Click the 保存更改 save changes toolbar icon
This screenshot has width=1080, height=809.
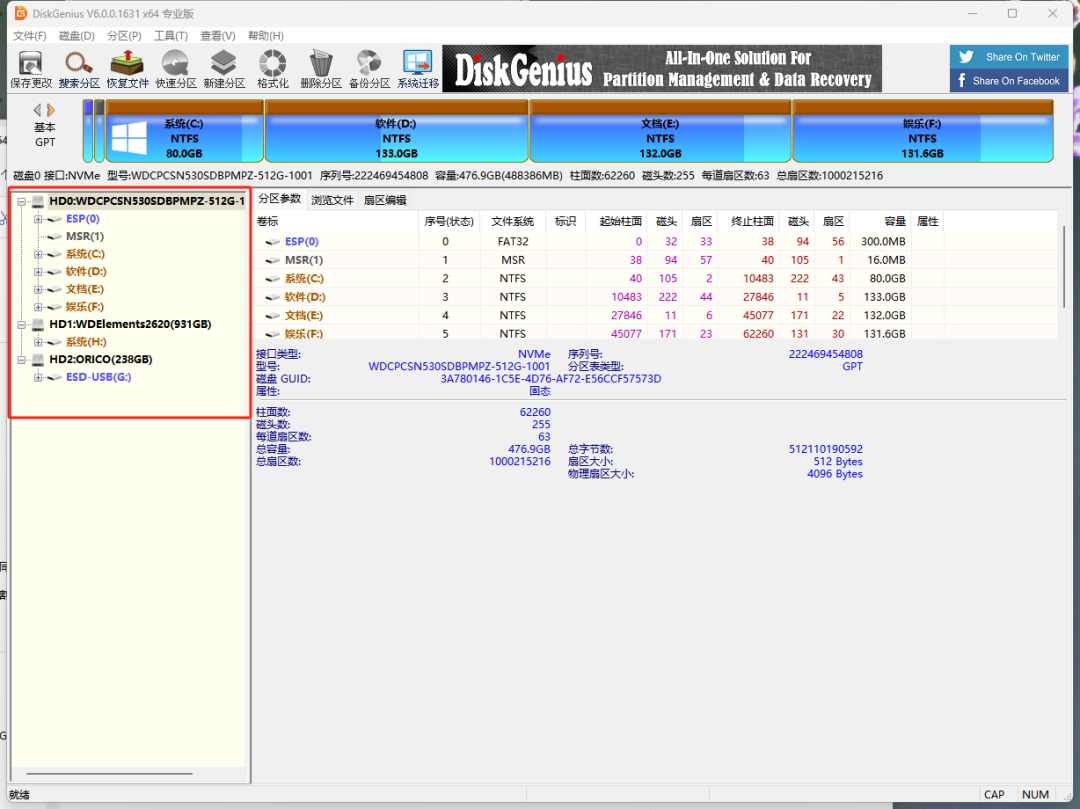pos(31,69)
